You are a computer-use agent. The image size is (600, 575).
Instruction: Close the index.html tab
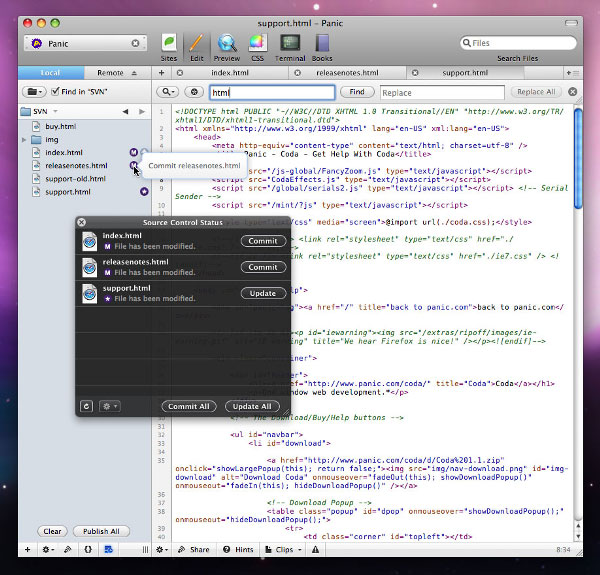tap(180, 73)
